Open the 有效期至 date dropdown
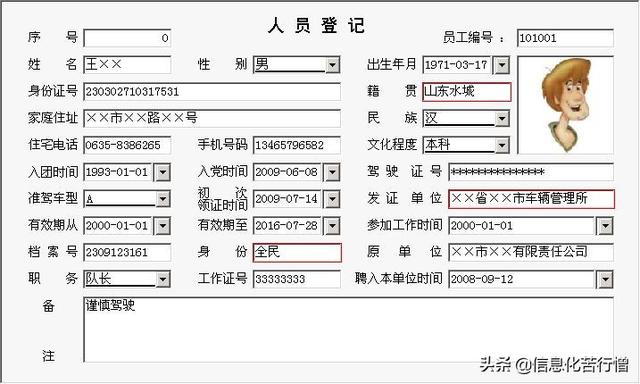This screenshot has height=384, width=640. pyautogui.click(x=332, y=226)
